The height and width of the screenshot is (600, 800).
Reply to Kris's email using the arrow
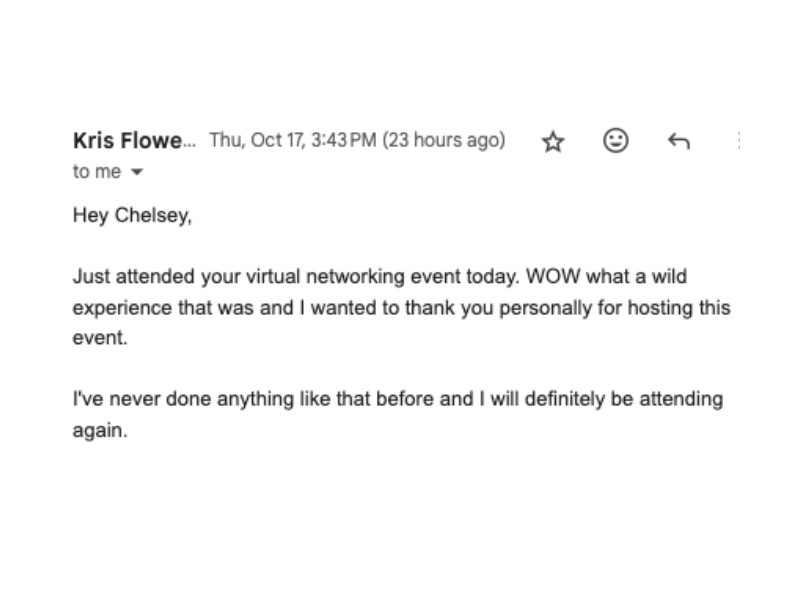[678, 142]
